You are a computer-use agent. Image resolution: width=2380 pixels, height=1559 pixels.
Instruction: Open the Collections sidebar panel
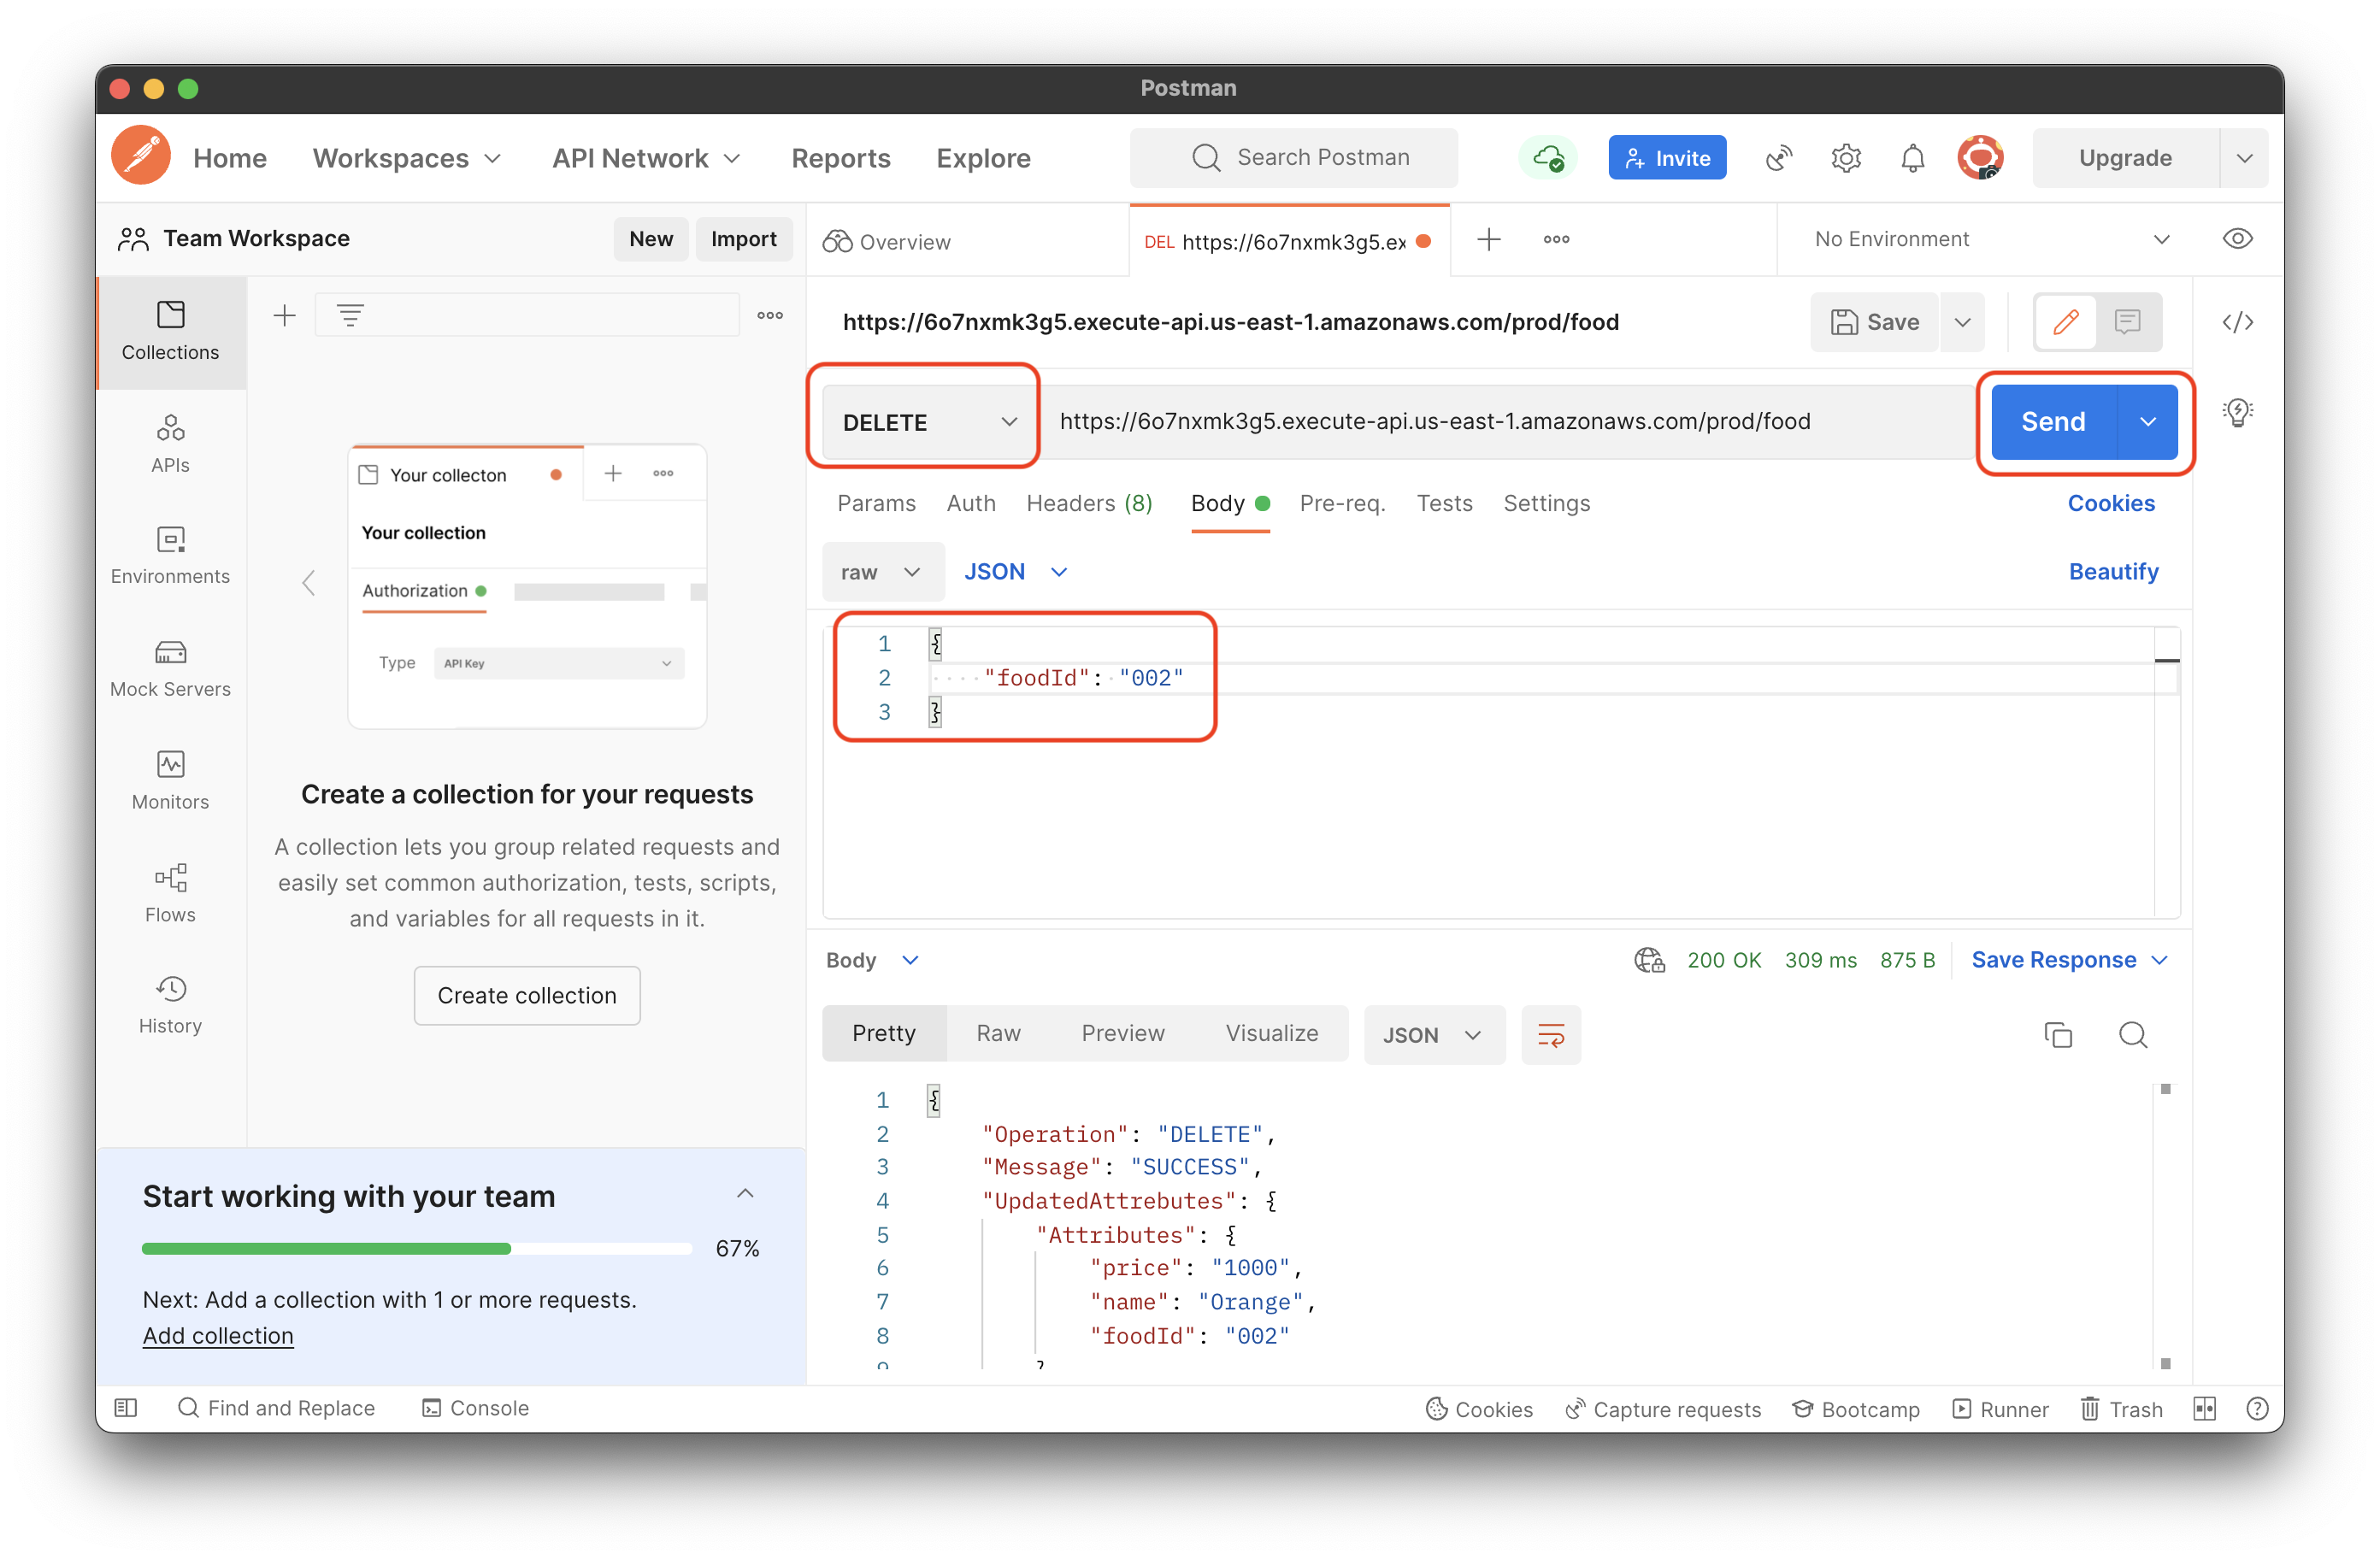click(x=170, y=331)
